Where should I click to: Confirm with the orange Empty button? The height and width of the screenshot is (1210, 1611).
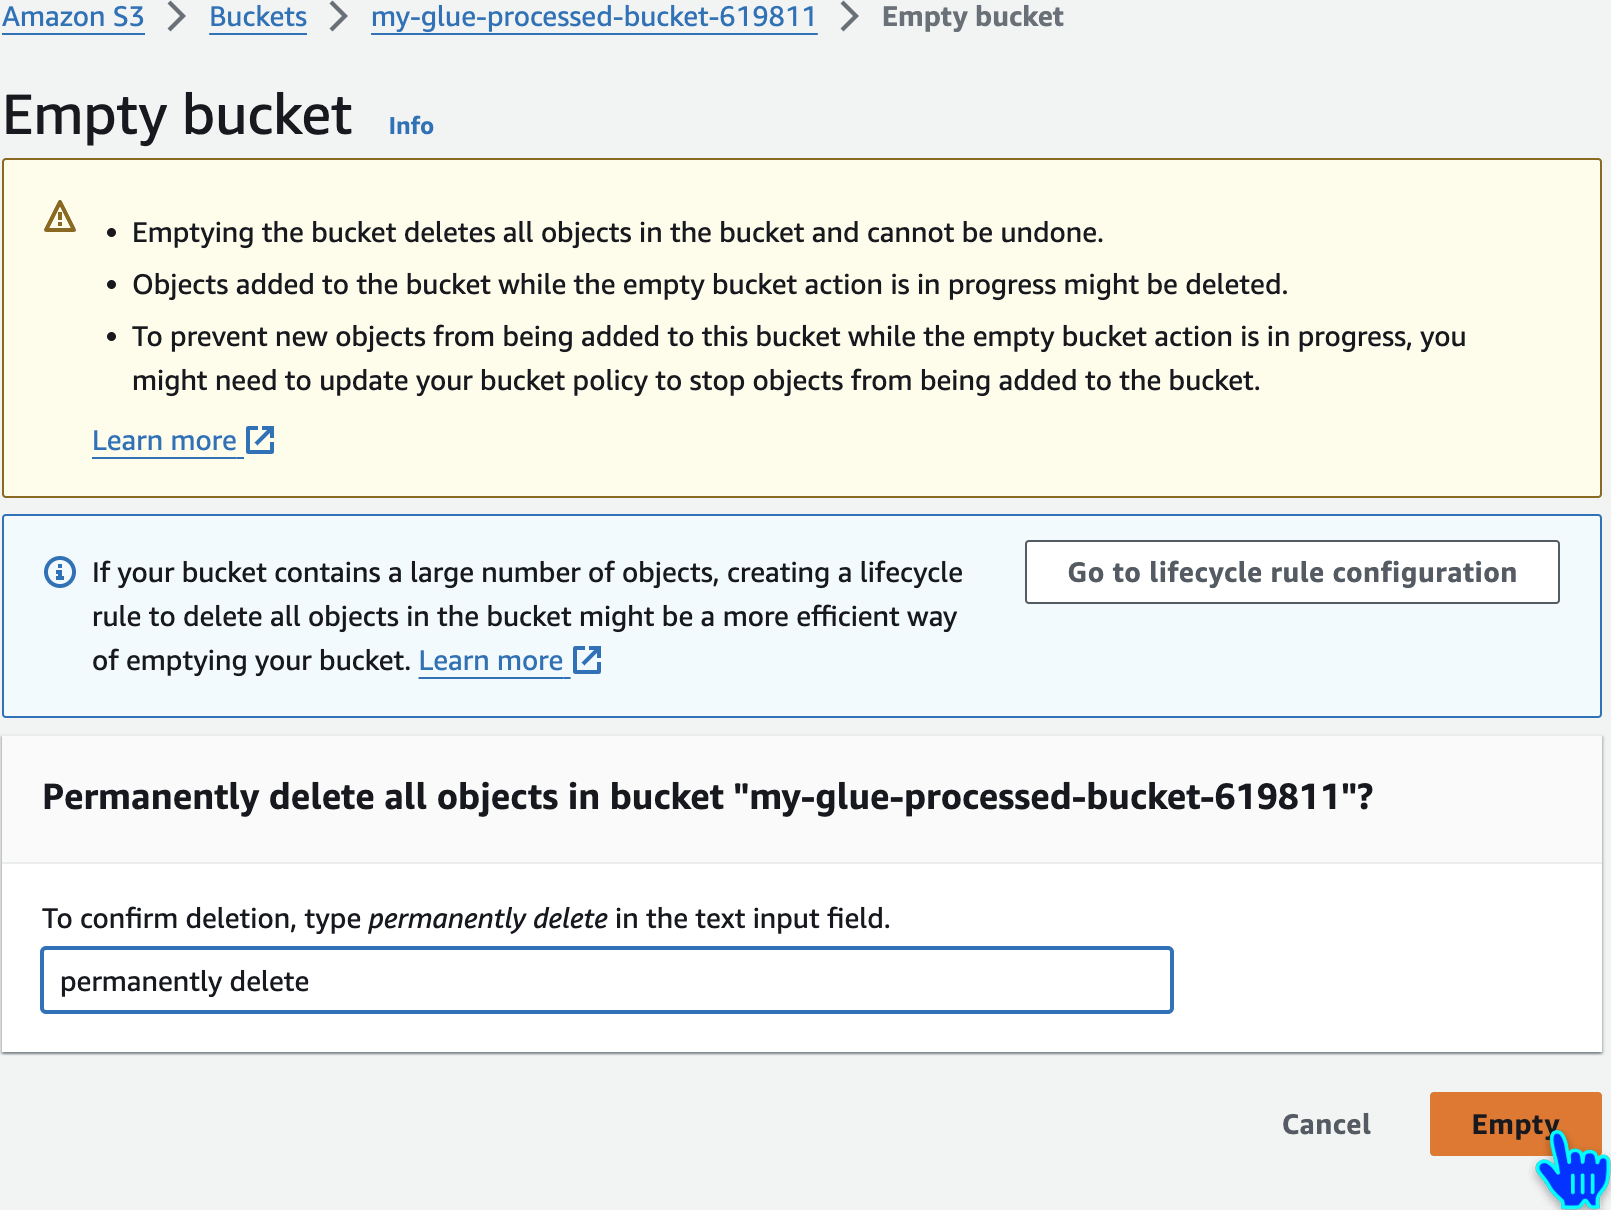click(x=1515, y=1124)
